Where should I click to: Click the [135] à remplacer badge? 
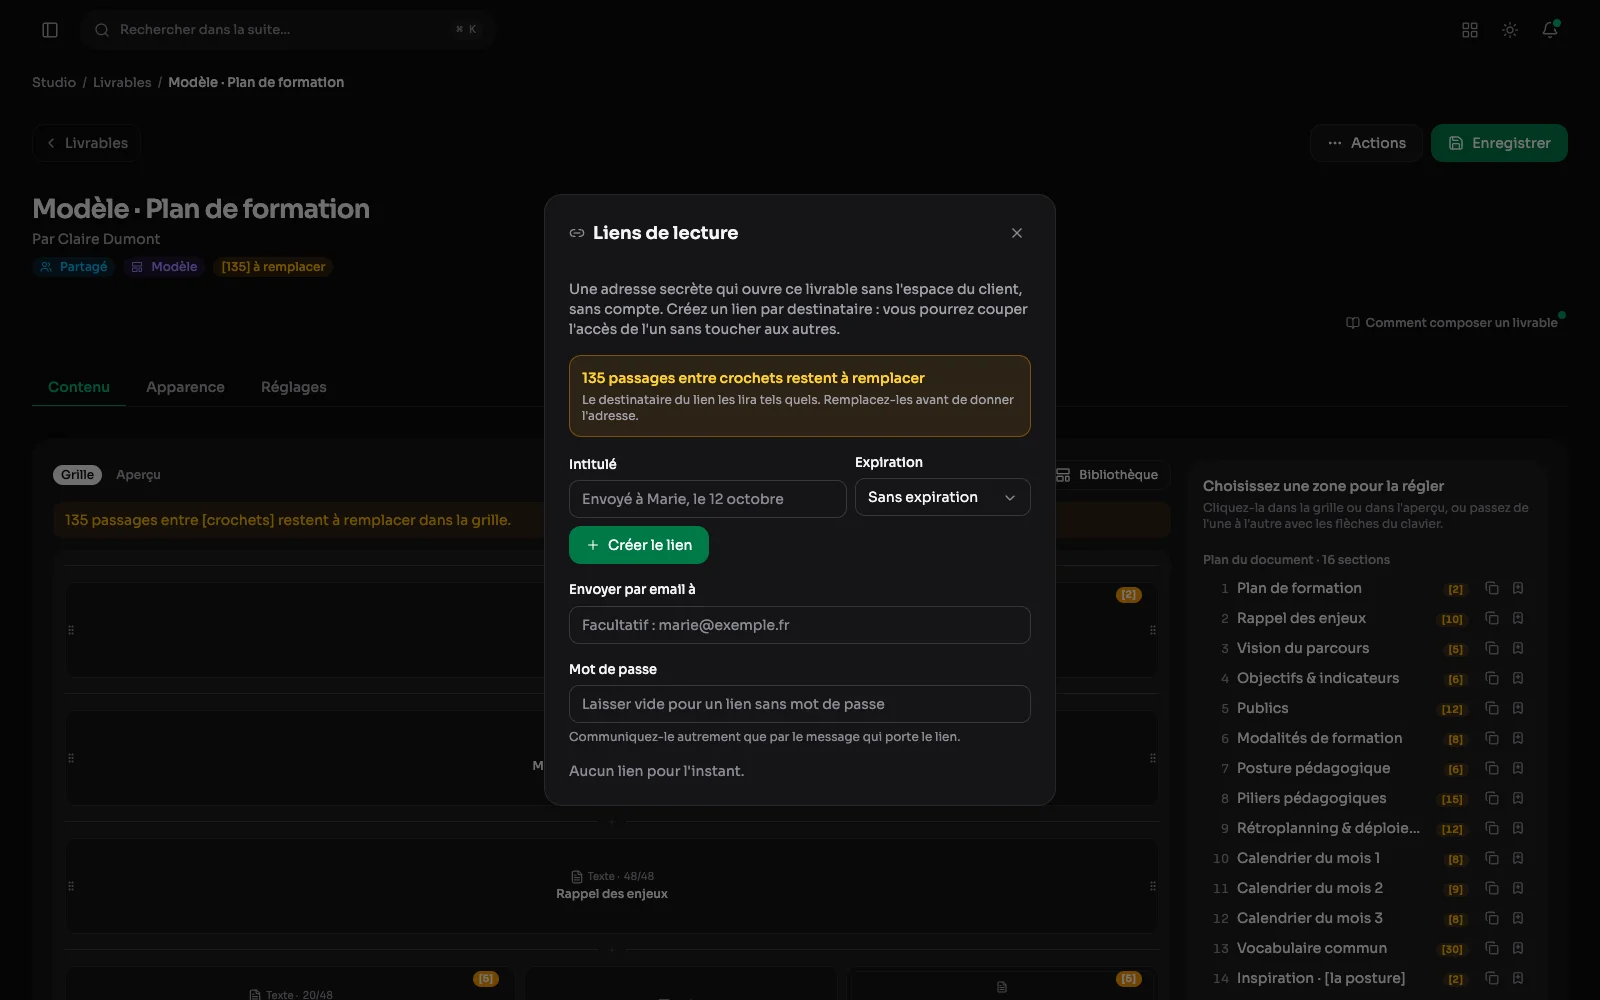coord(273,267)
